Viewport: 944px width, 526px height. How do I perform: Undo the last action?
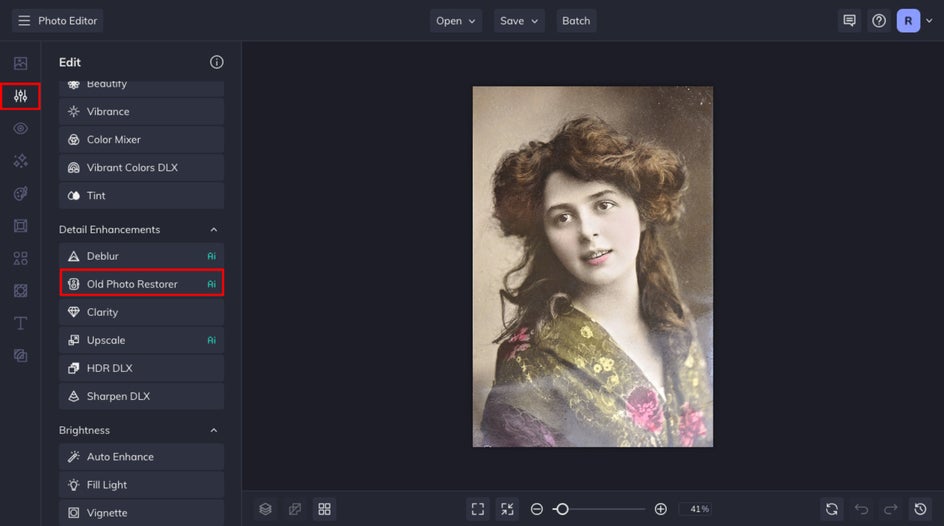(x=862, y=509)
